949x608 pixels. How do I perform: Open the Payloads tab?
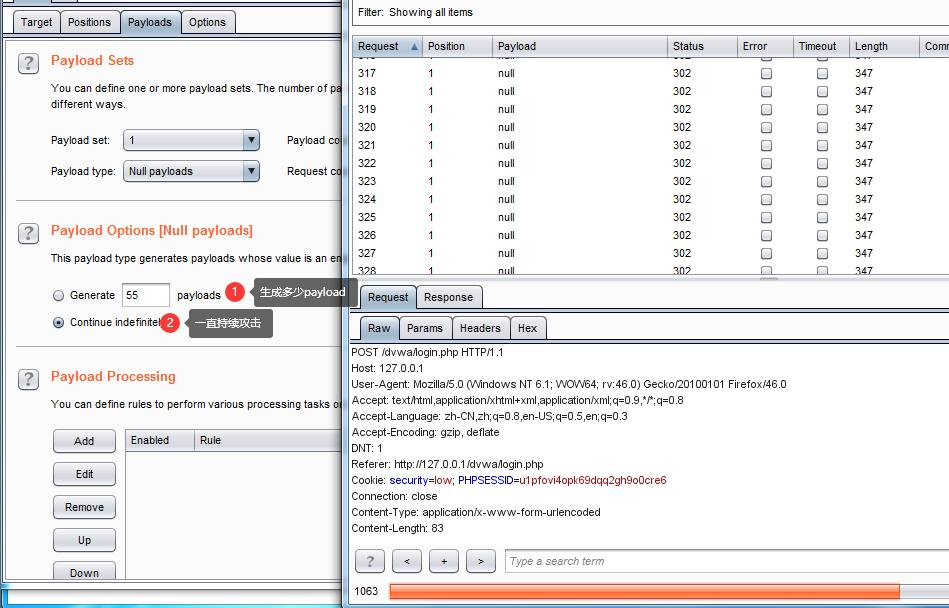tap(149, 22)
